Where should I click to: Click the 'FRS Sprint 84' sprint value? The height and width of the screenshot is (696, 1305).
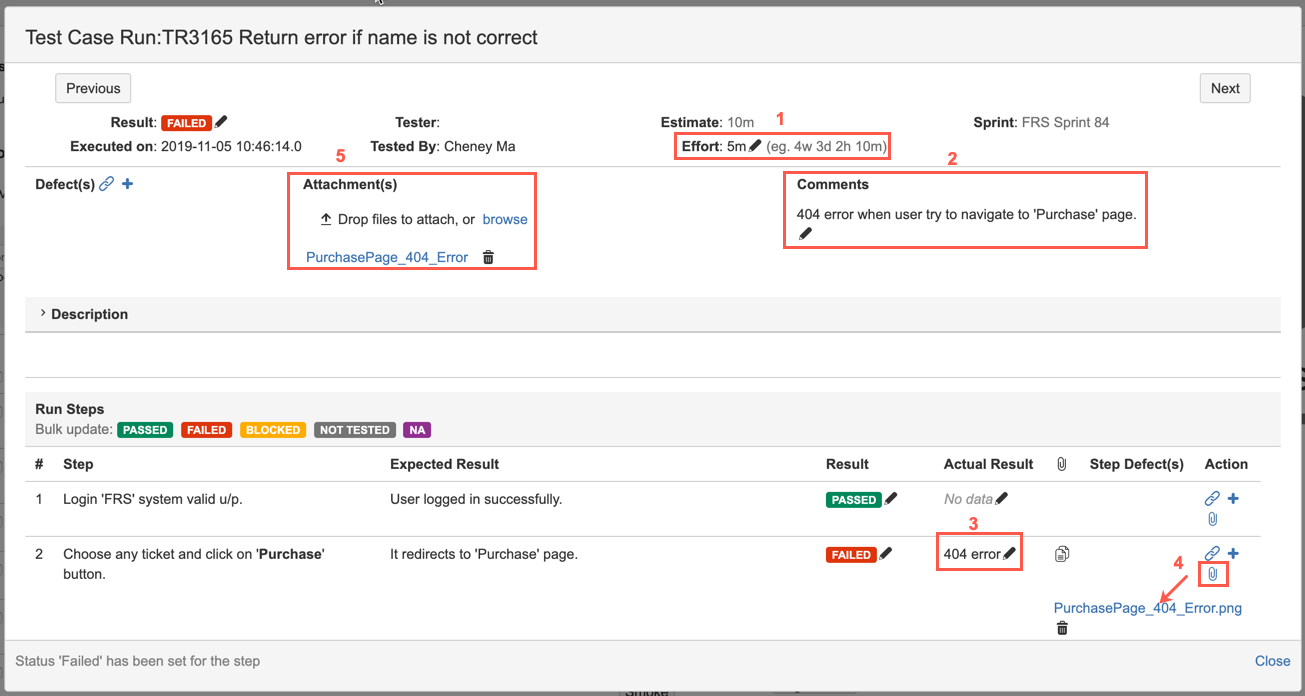coord(1066,122)
